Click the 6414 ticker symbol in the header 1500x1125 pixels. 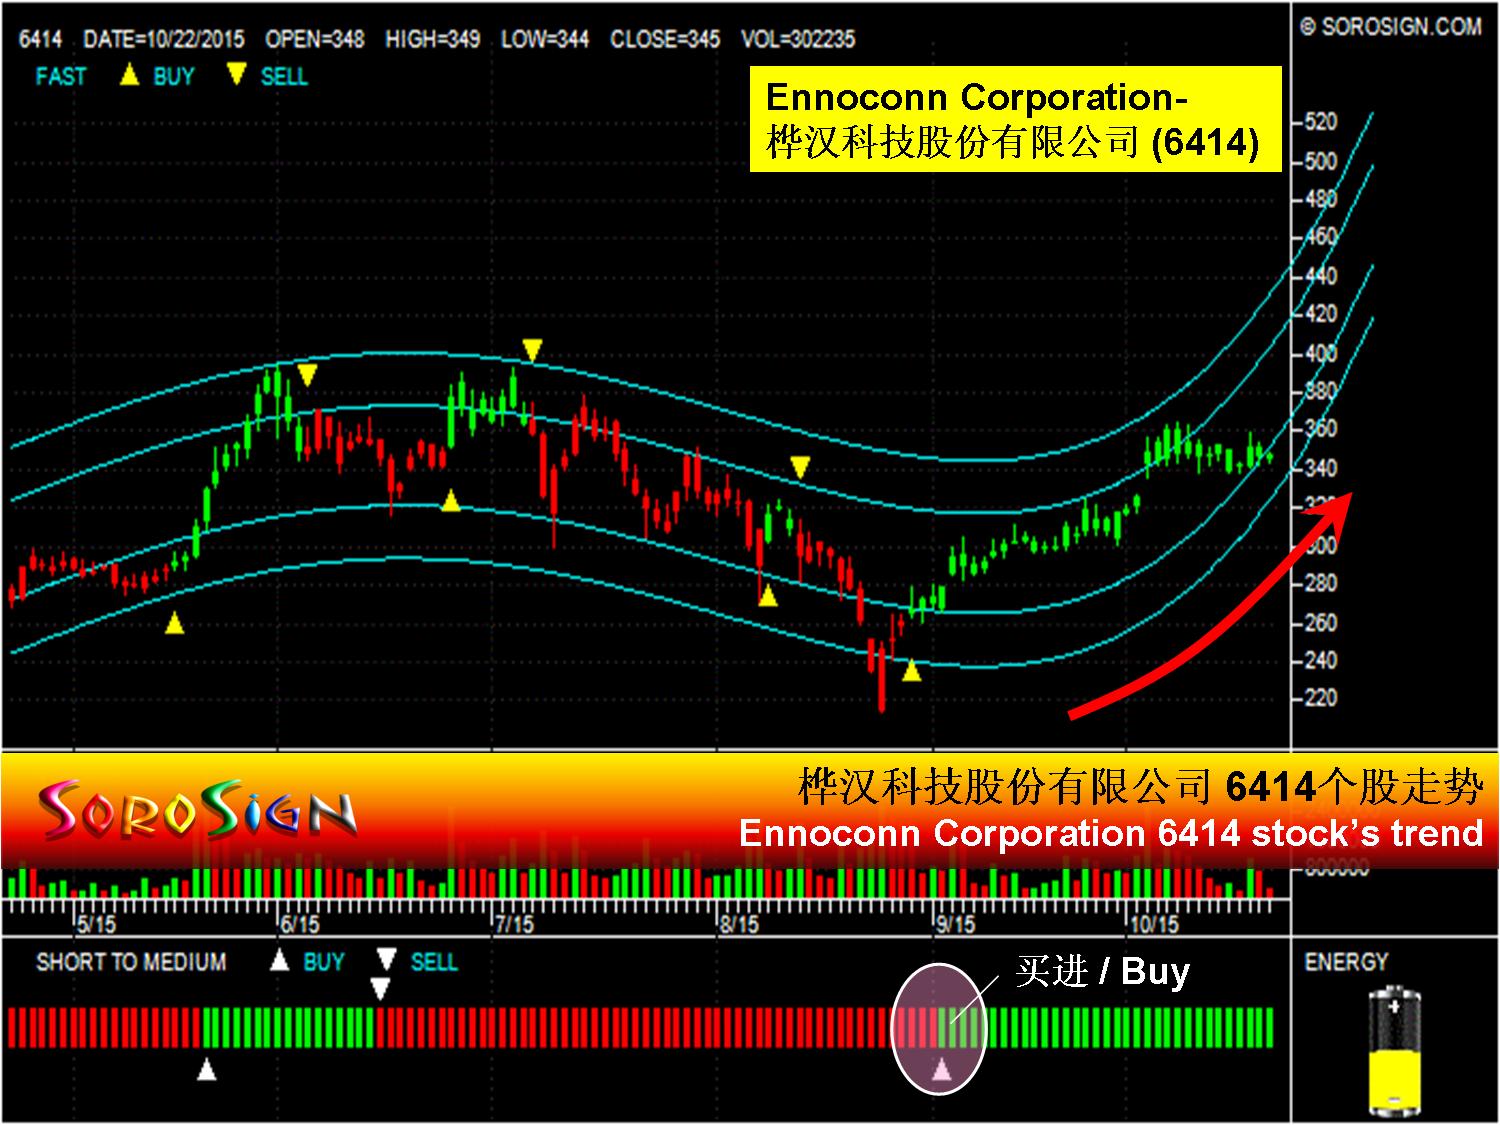tap(41, 39)
